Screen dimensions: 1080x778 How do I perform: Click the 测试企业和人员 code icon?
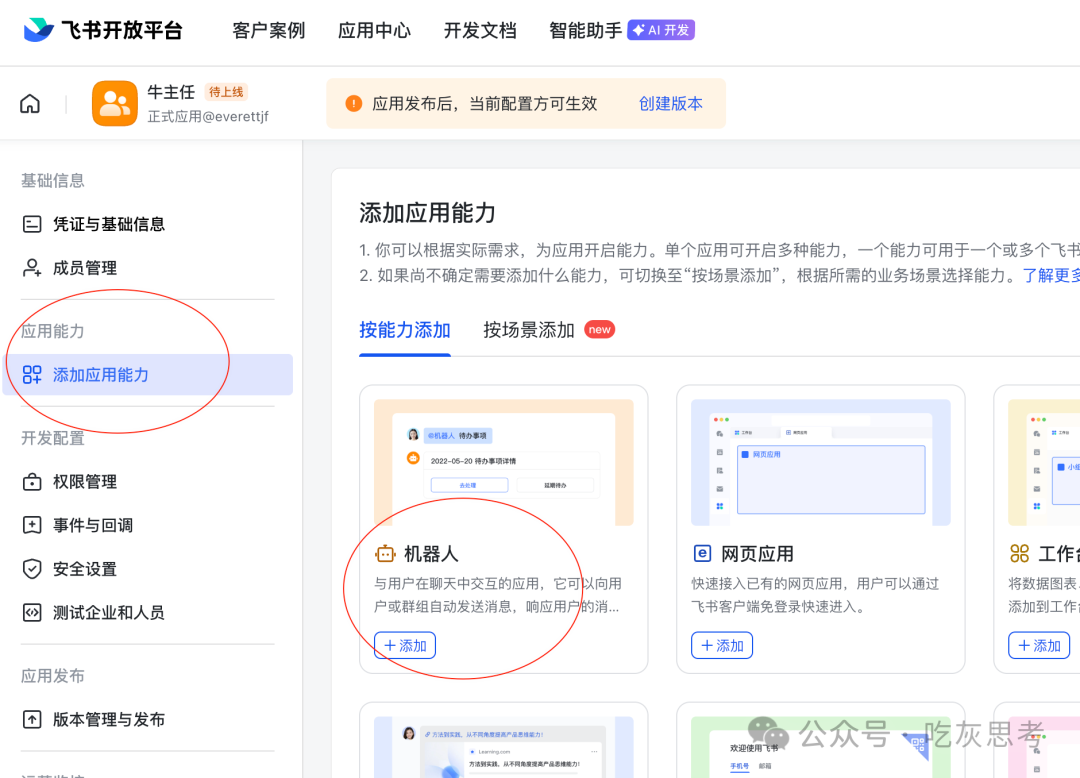coord(32,613)
